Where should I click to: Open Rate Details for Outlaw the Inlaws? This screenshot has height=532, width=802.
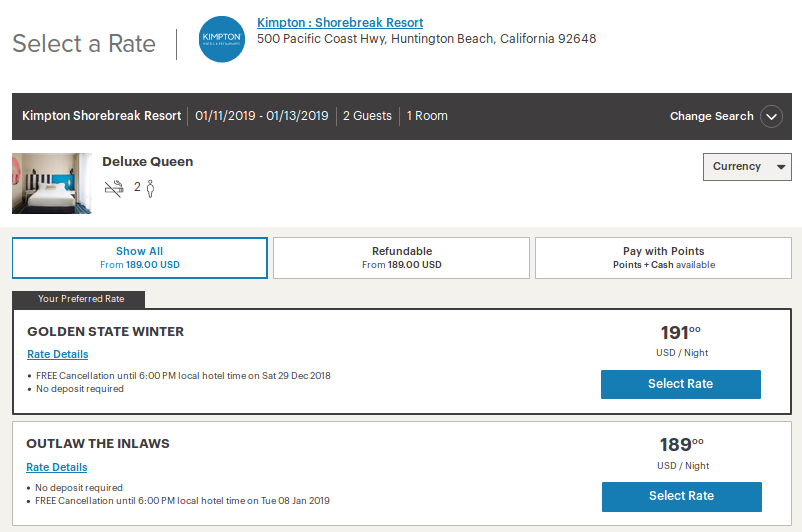(x=57, y=467)
